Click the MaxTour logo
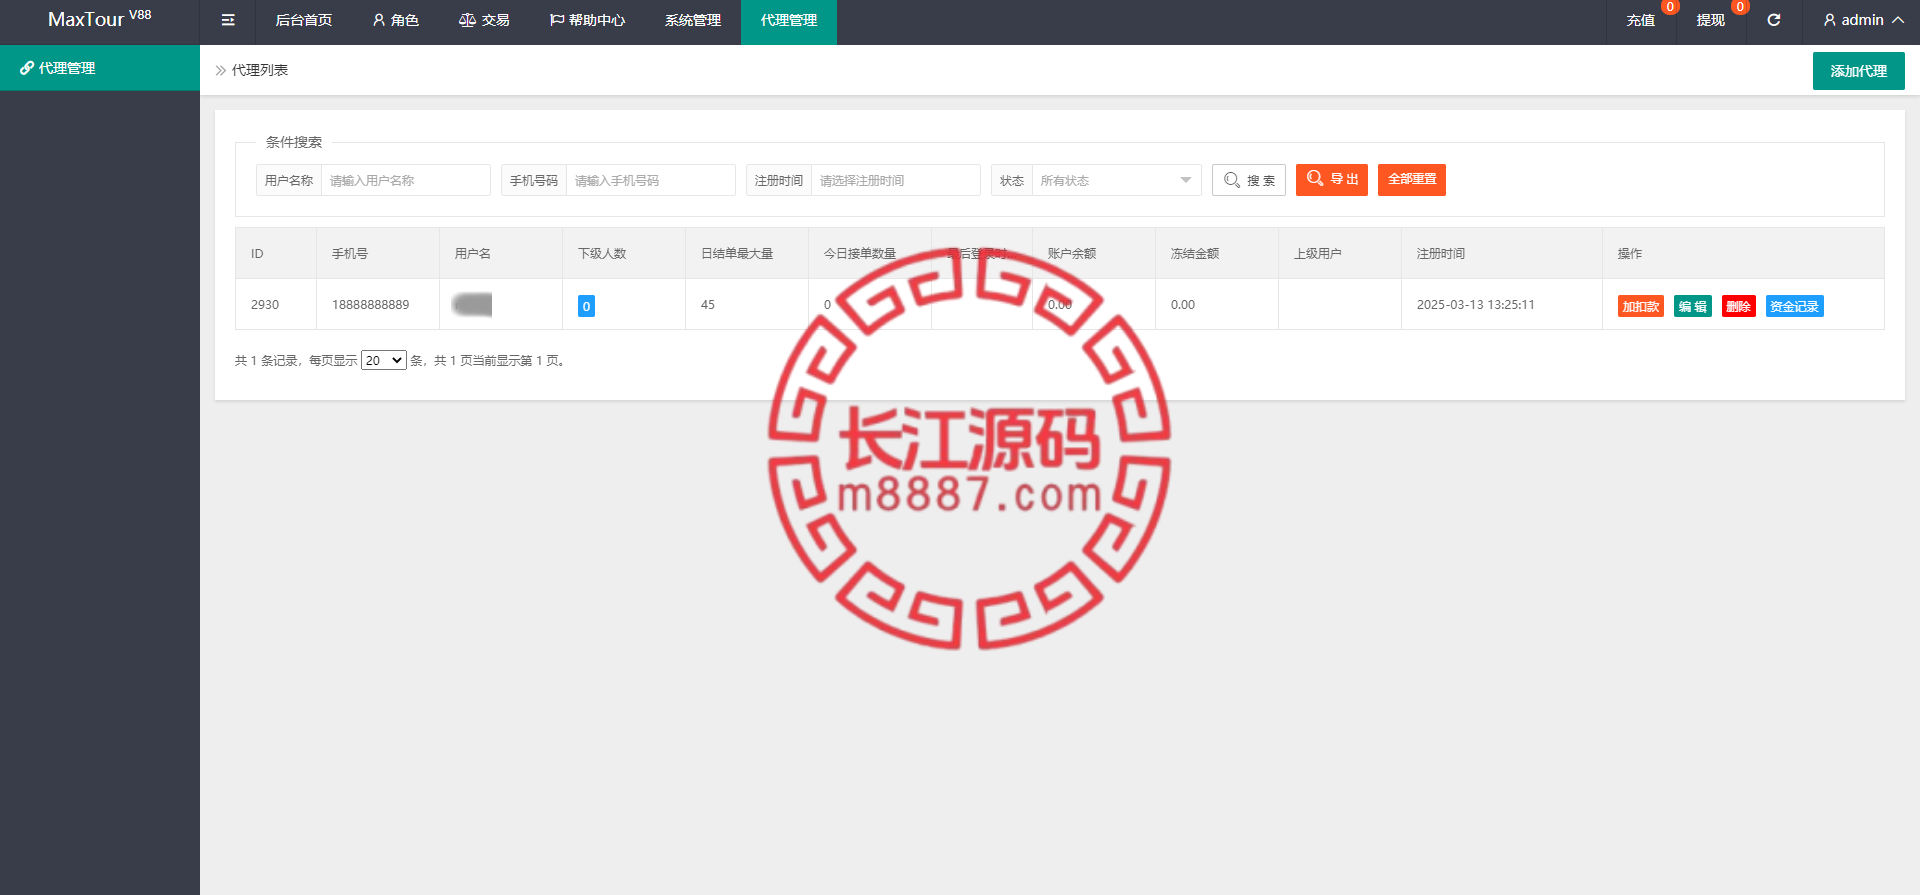The height and width of the screenshot is (895, 1920). 100,20
